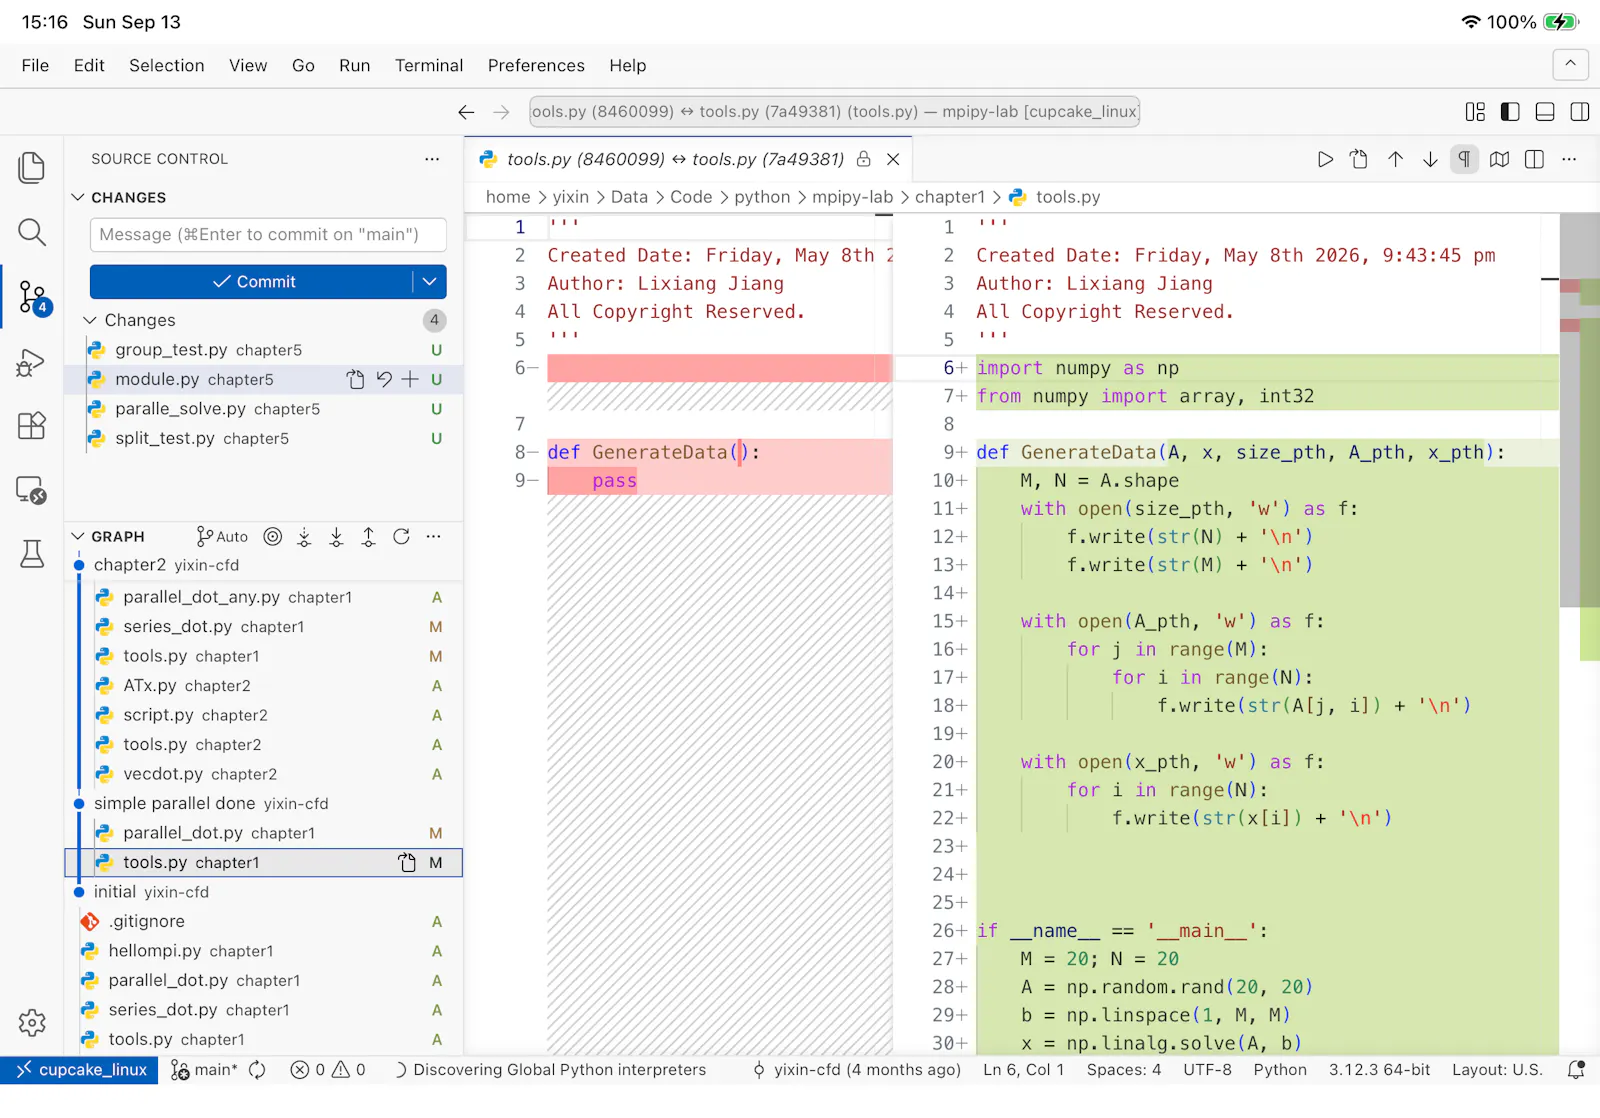This screenshot has width=1600, height=1118.
Task: Click the Run Python file play icon
Action: [x=1325, y=159]
